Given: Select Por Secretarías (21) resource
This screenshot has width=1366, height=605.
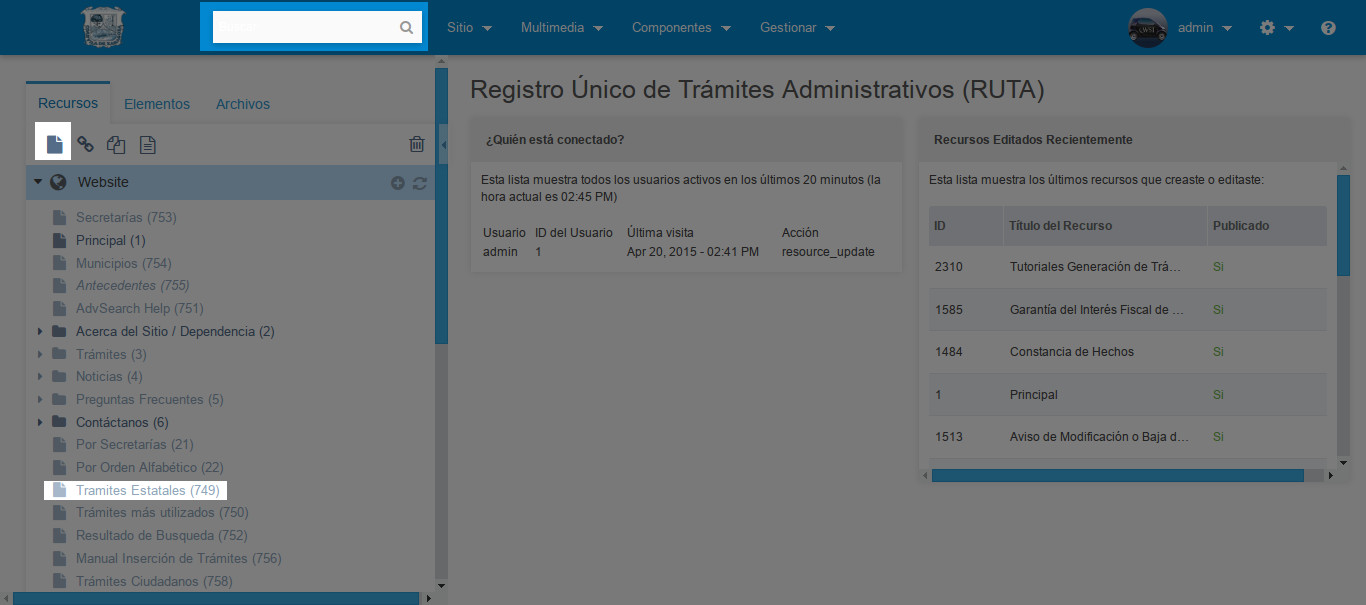Looking at the screenshot, I should 134,444.
